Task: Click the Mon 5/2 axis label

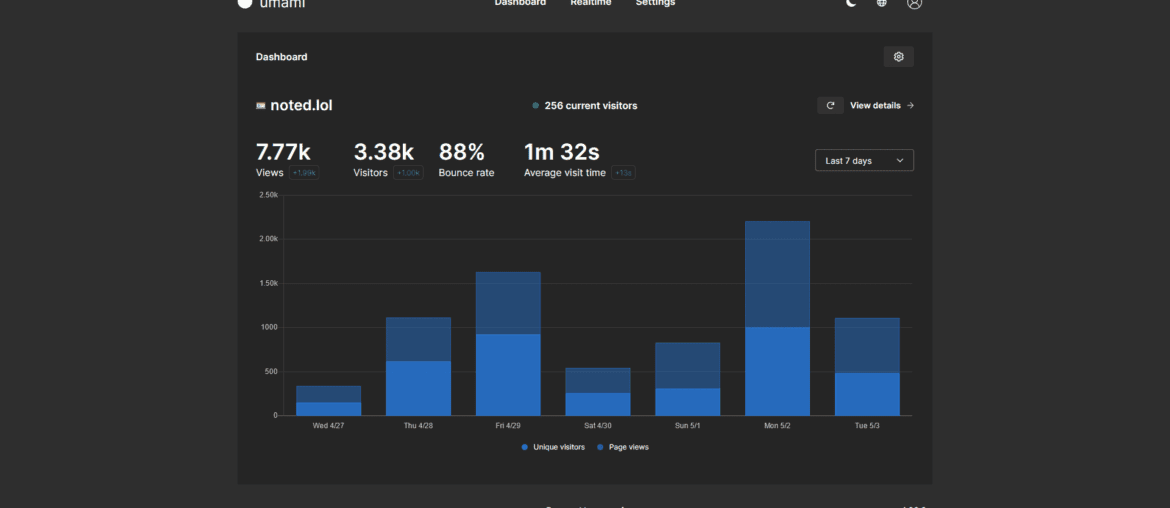Action: (778, 426)
